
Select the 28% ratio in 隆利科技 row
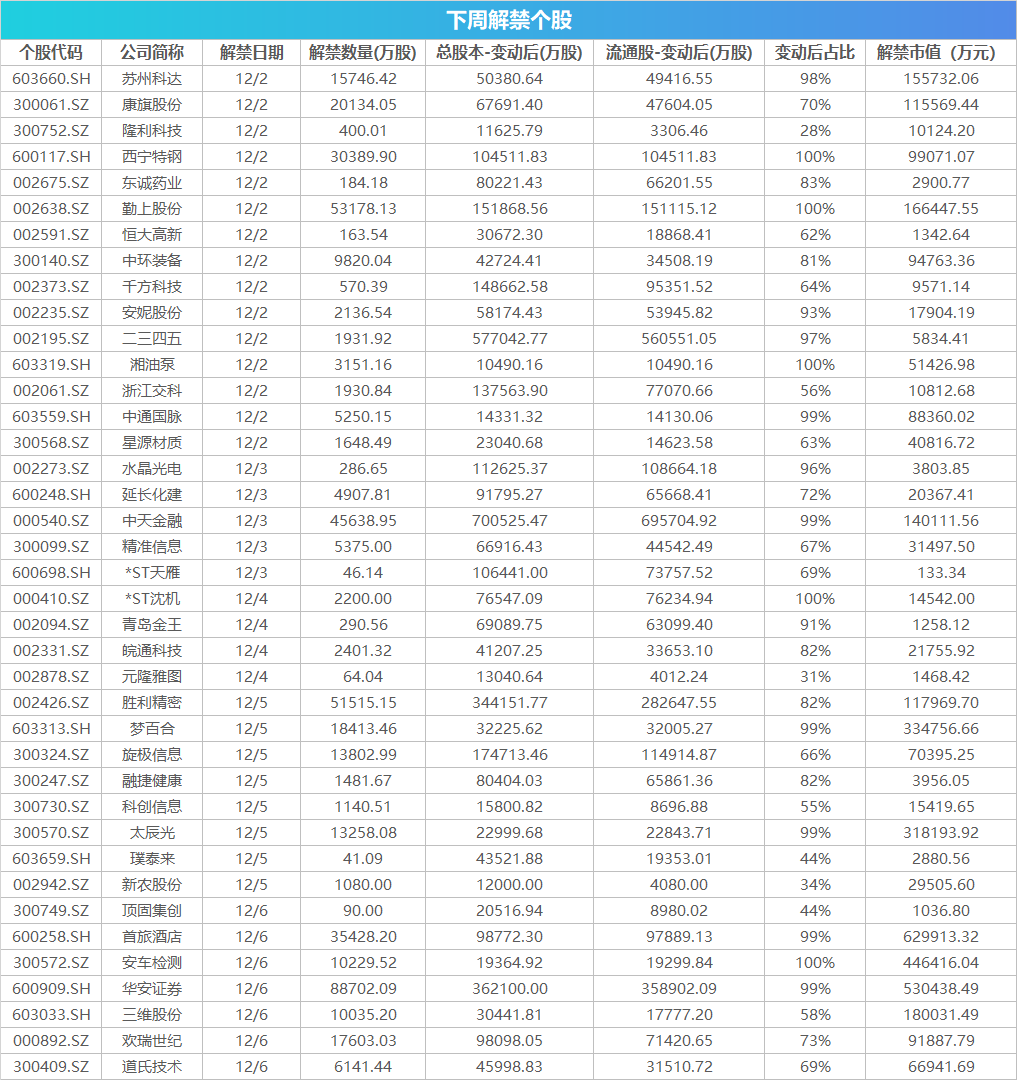[x=815, y=131]
